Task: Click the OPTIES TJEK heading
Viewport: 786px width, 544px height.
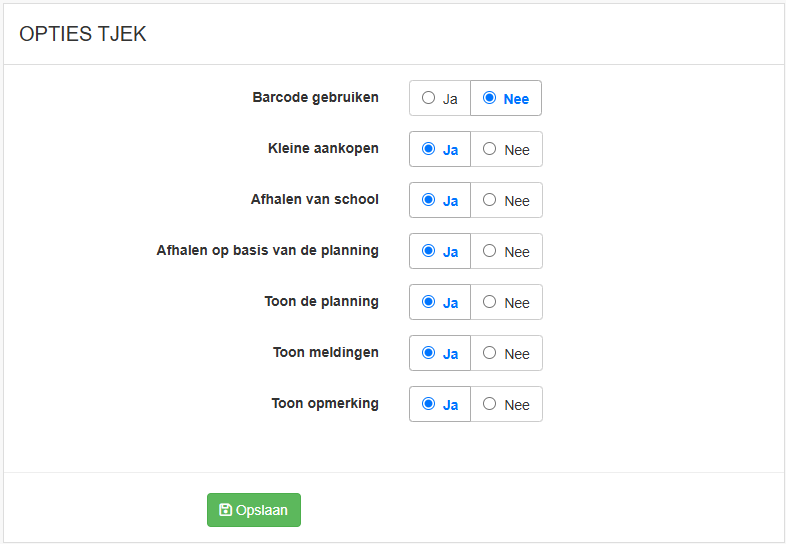Action: [83, 34]
